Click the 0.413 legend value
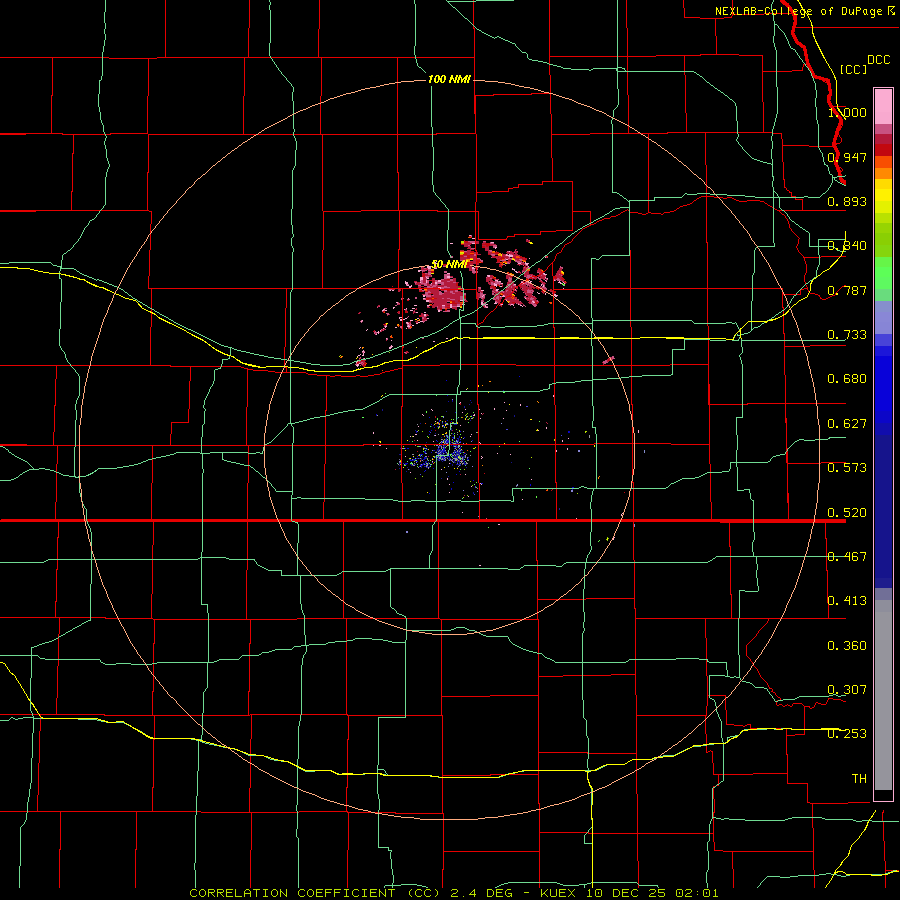900x900 pixels. coord(847,601)
